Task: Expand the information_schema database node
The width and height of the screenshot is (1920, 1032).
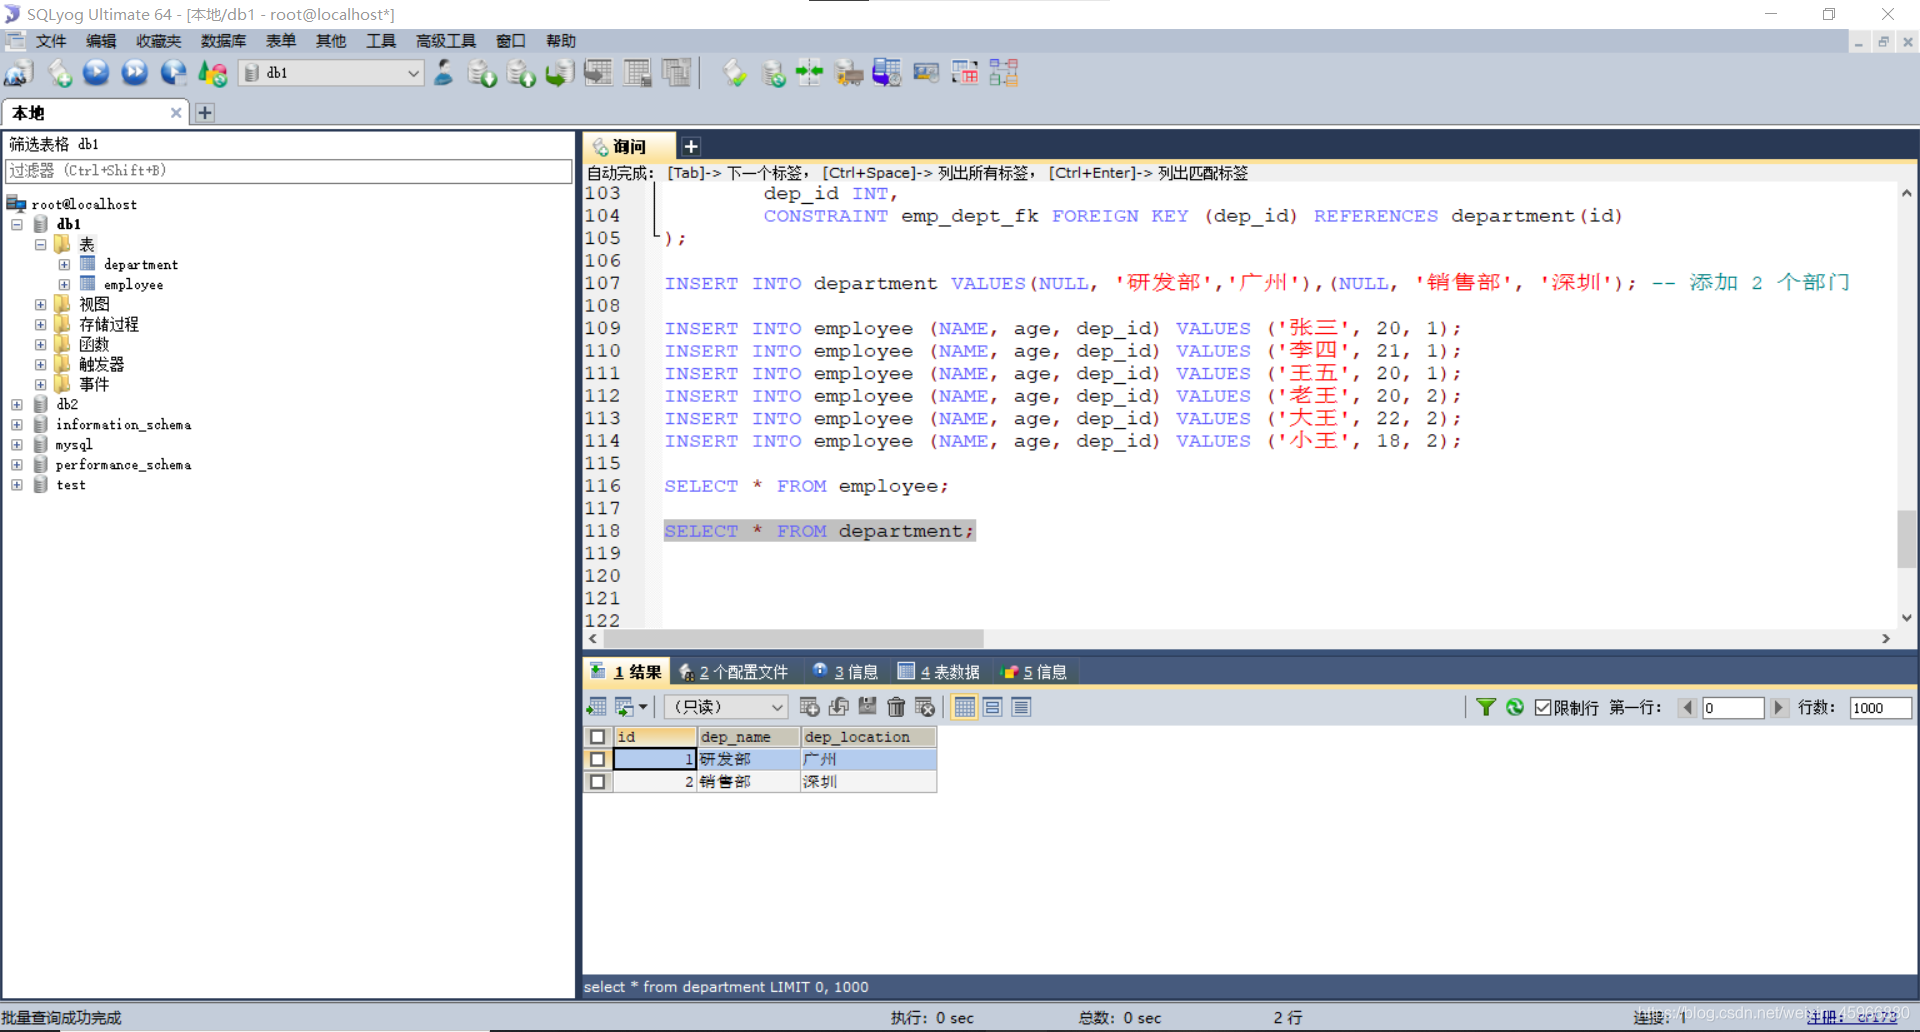Action: [x=17, y=424]
